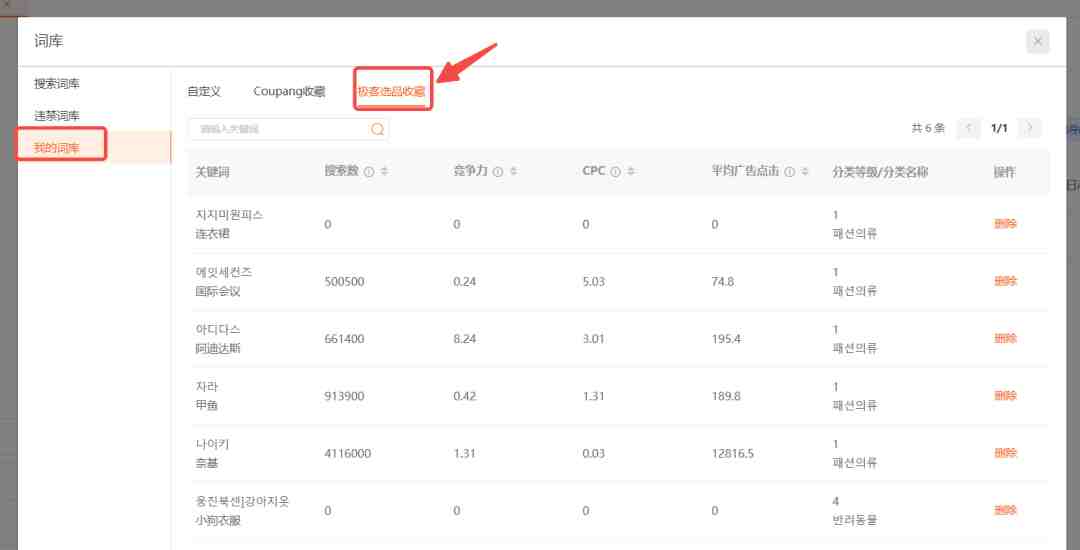Image resolution: width=1080 pixels, height=550 pixels.
Task: Select keyword text 国际会议
Action: pos(218,291)
